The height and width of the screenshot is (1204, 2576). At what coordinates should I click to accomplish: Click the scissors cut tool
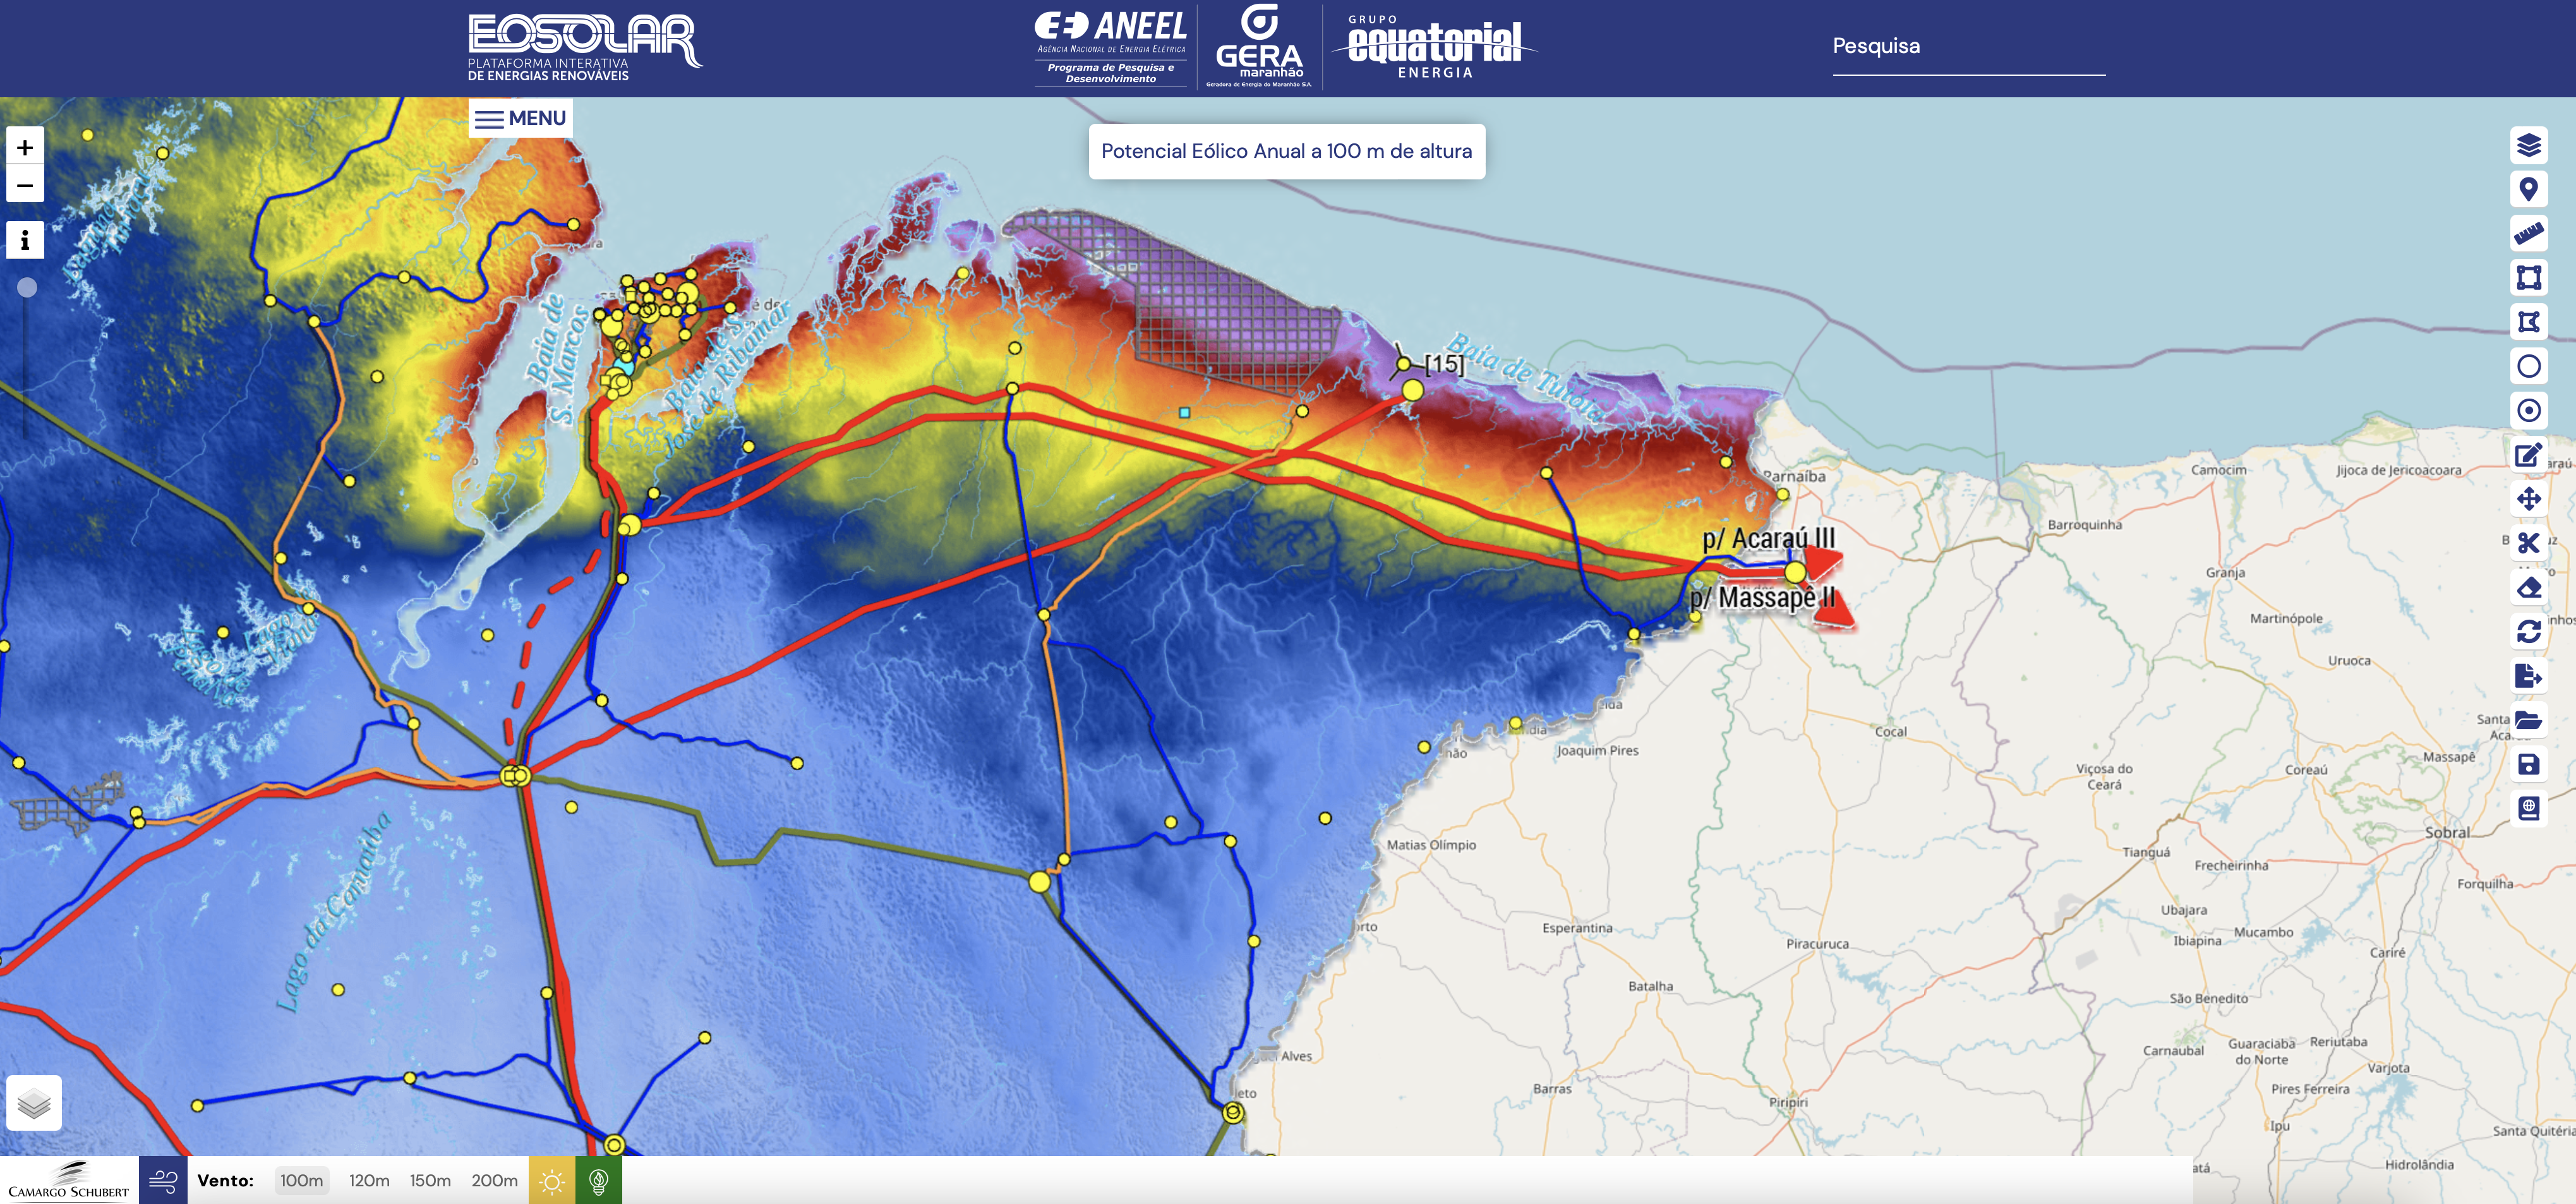point(2528,543)
